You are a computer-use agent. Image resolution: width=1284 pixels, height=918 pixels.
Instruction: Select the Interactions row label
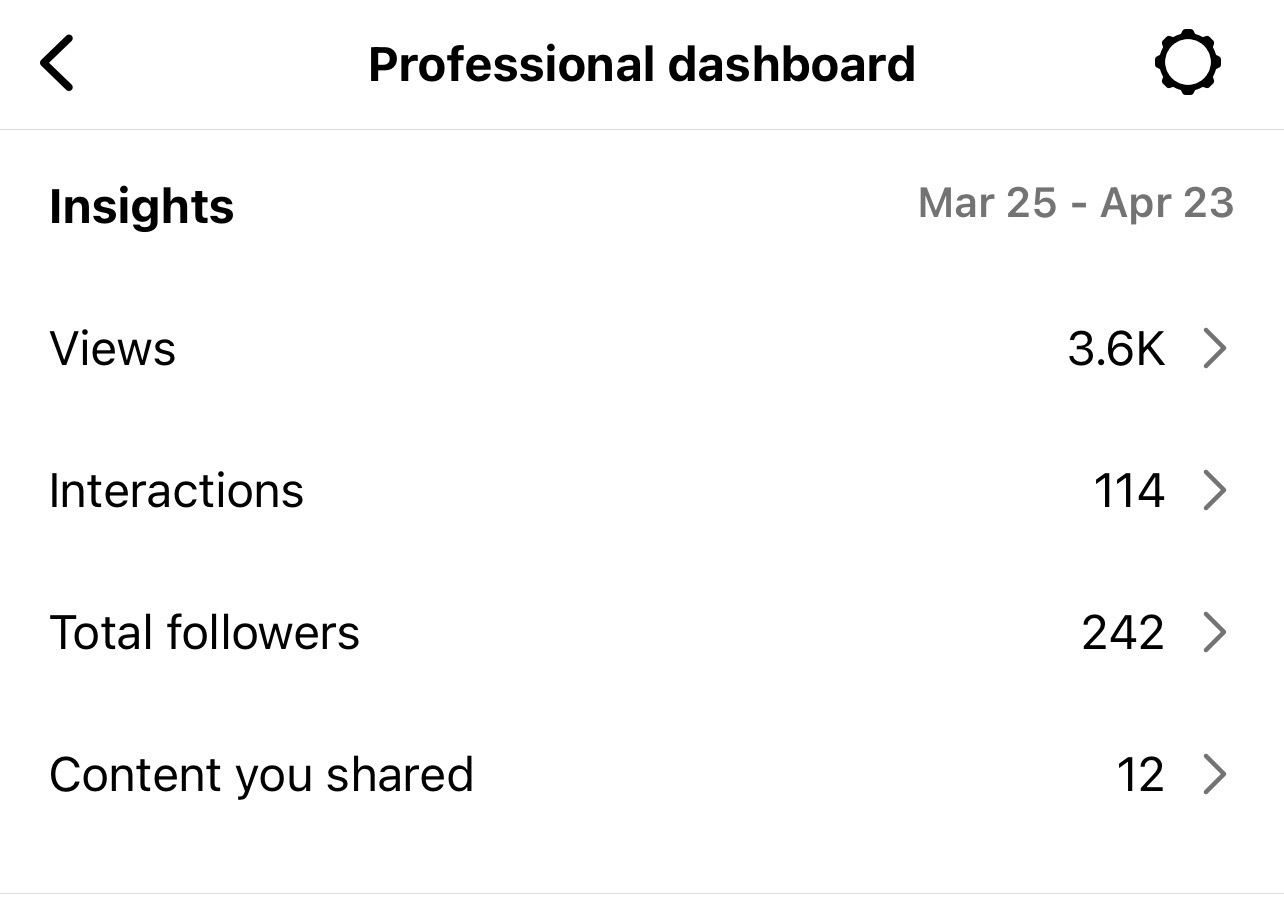click(x=176, y=491)
